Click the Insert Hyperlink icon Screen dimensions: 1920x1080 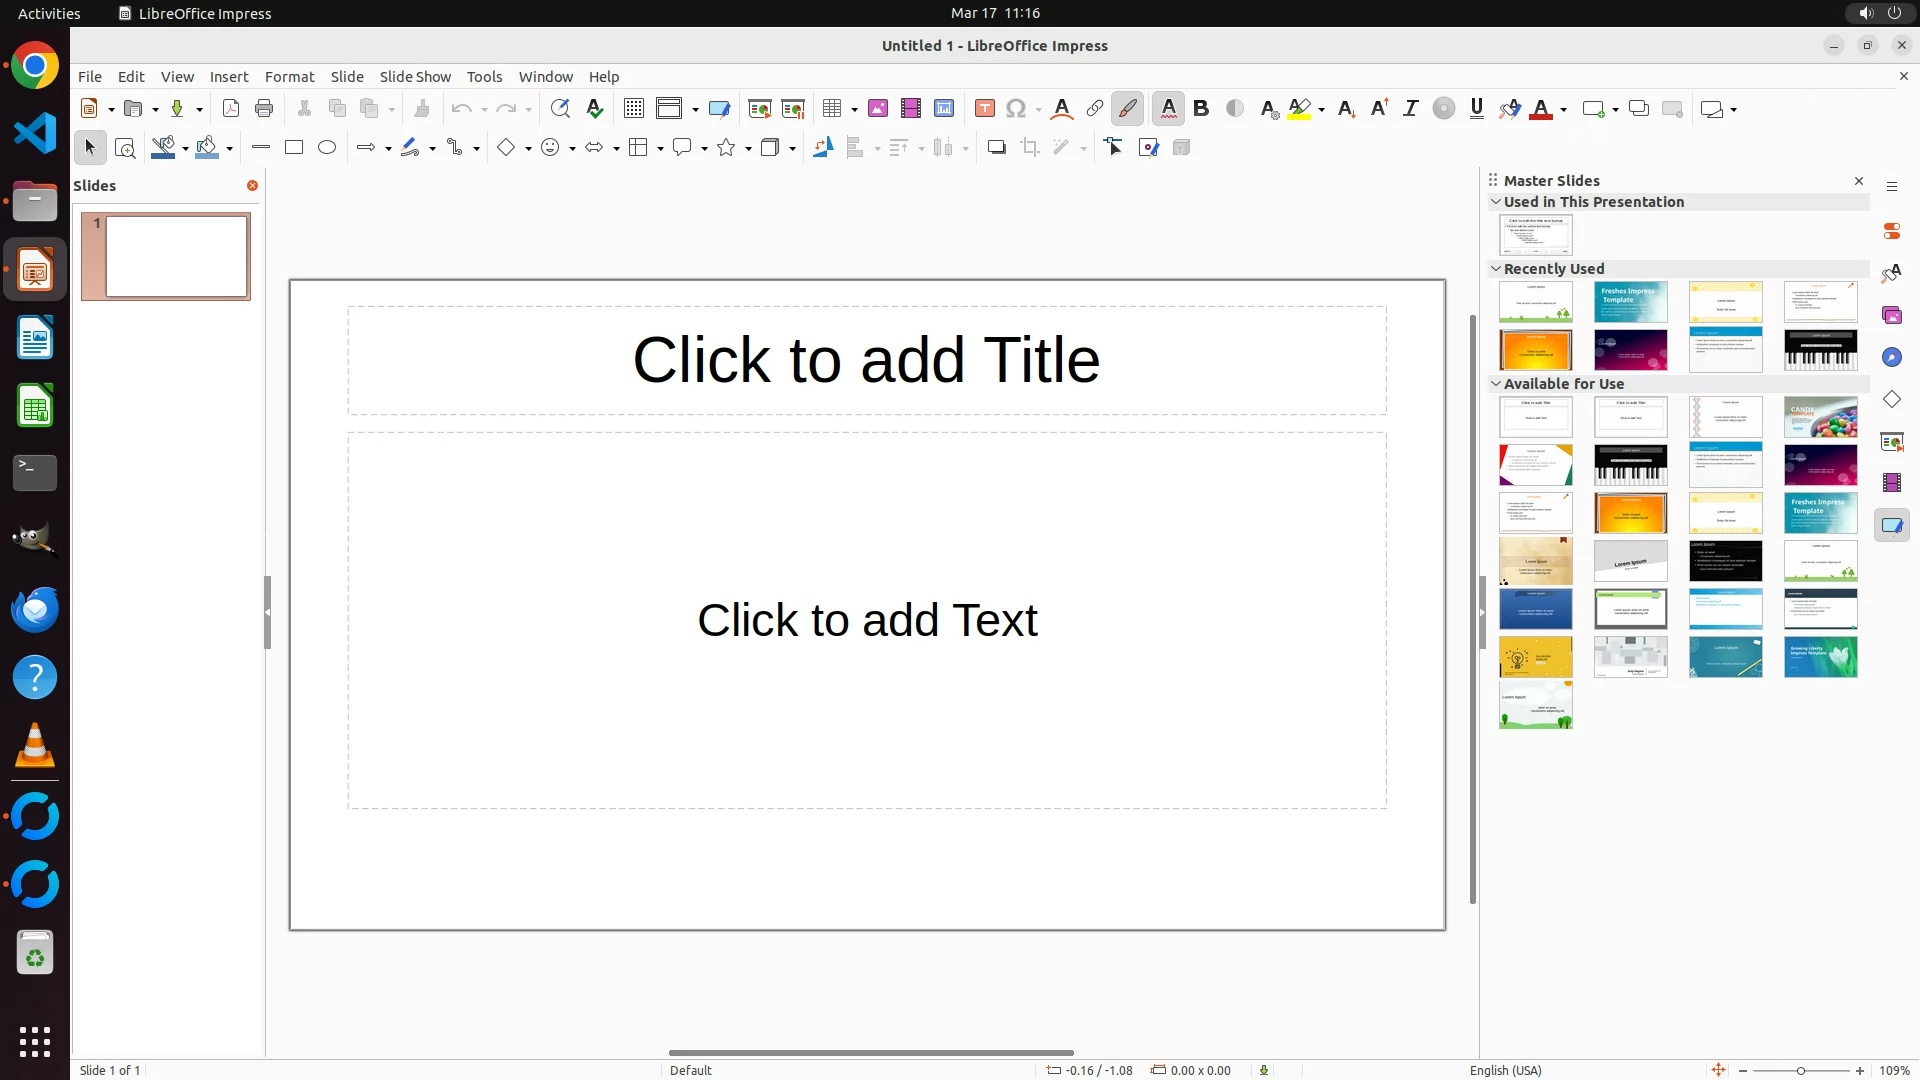point(1095,109)
